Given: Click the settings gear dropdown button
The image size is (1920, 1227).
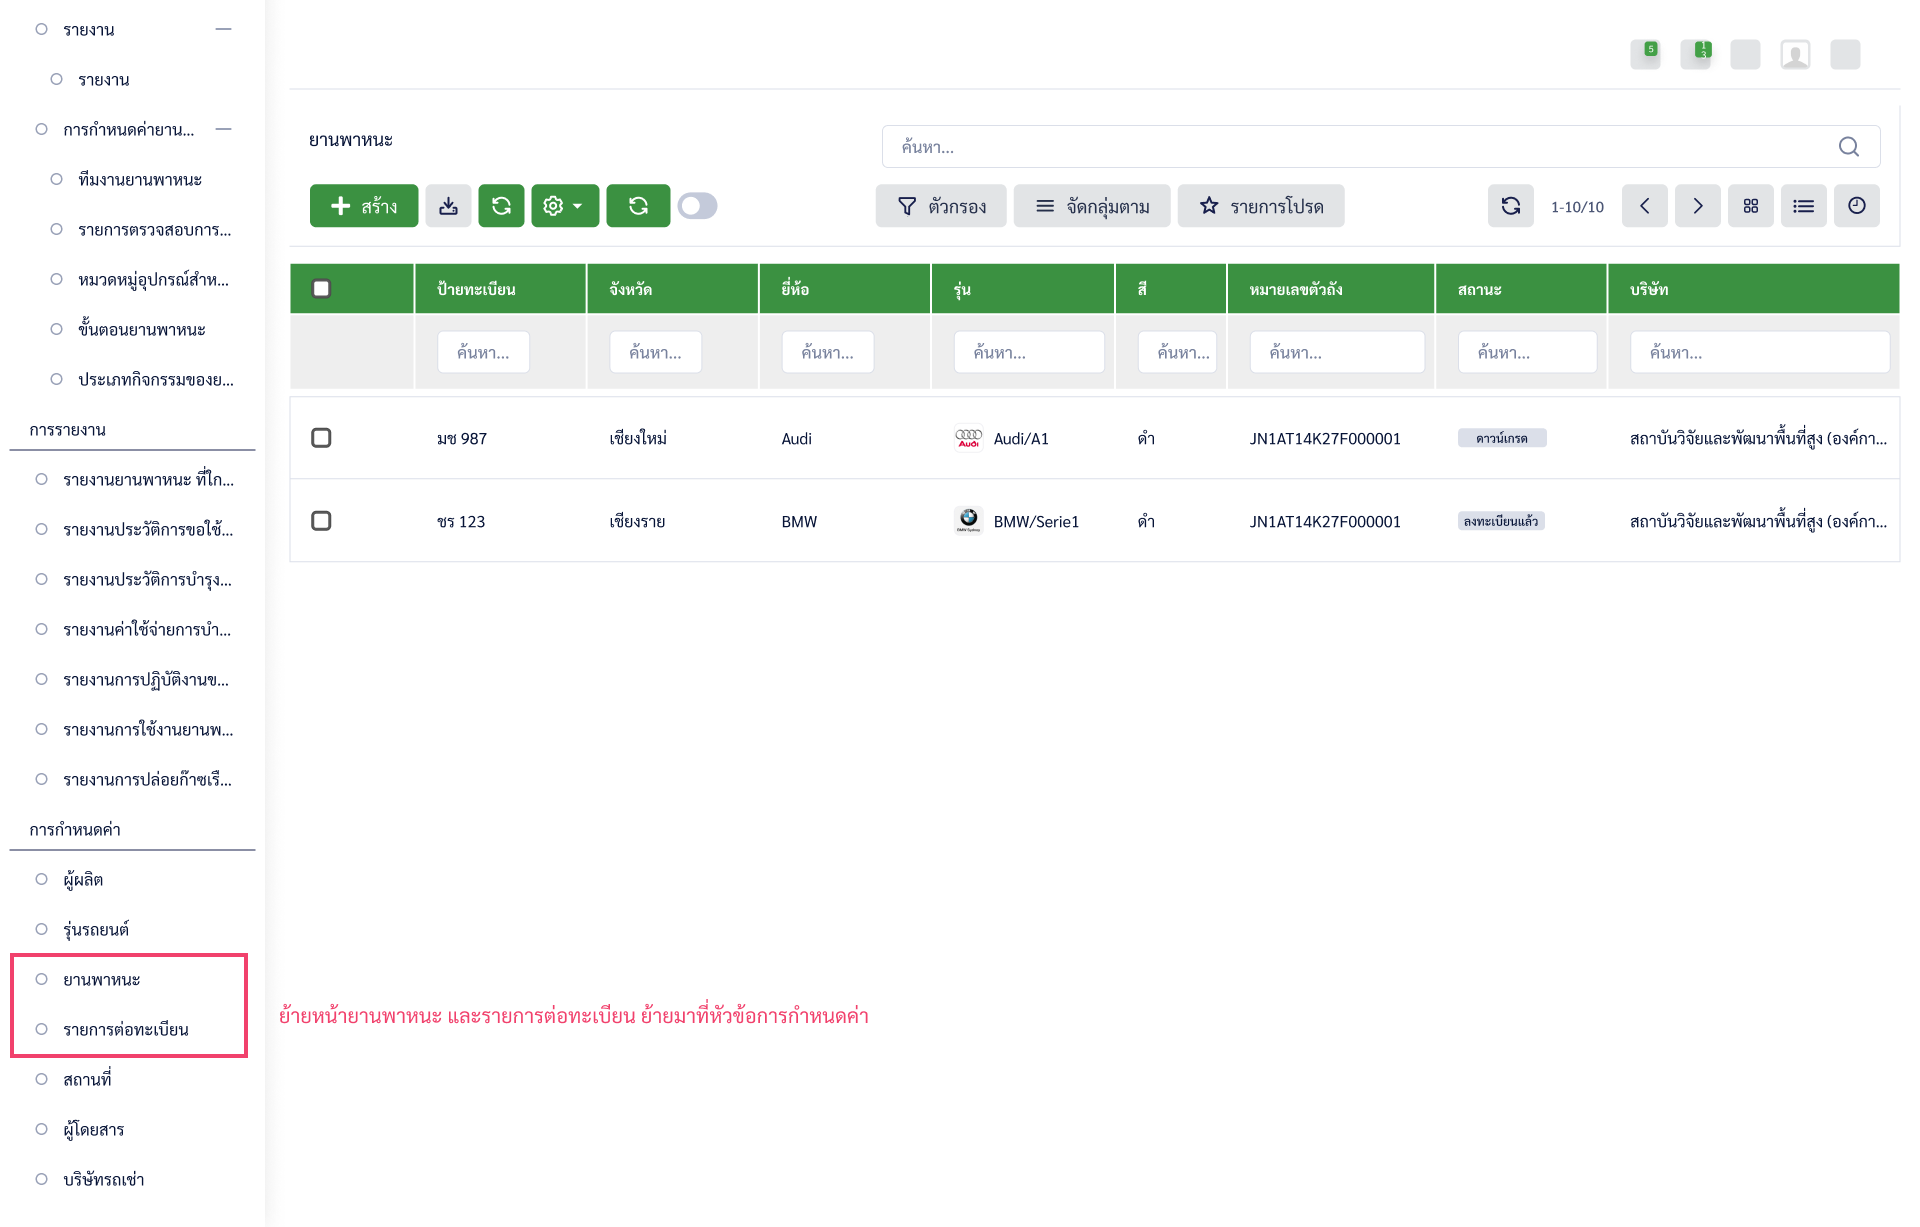Looking at the screenshot, I should 564,206.
